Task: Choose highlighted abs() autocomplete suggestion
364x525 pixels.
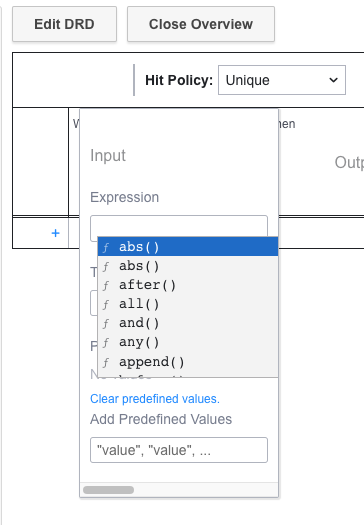Action: tap(188, 247)
